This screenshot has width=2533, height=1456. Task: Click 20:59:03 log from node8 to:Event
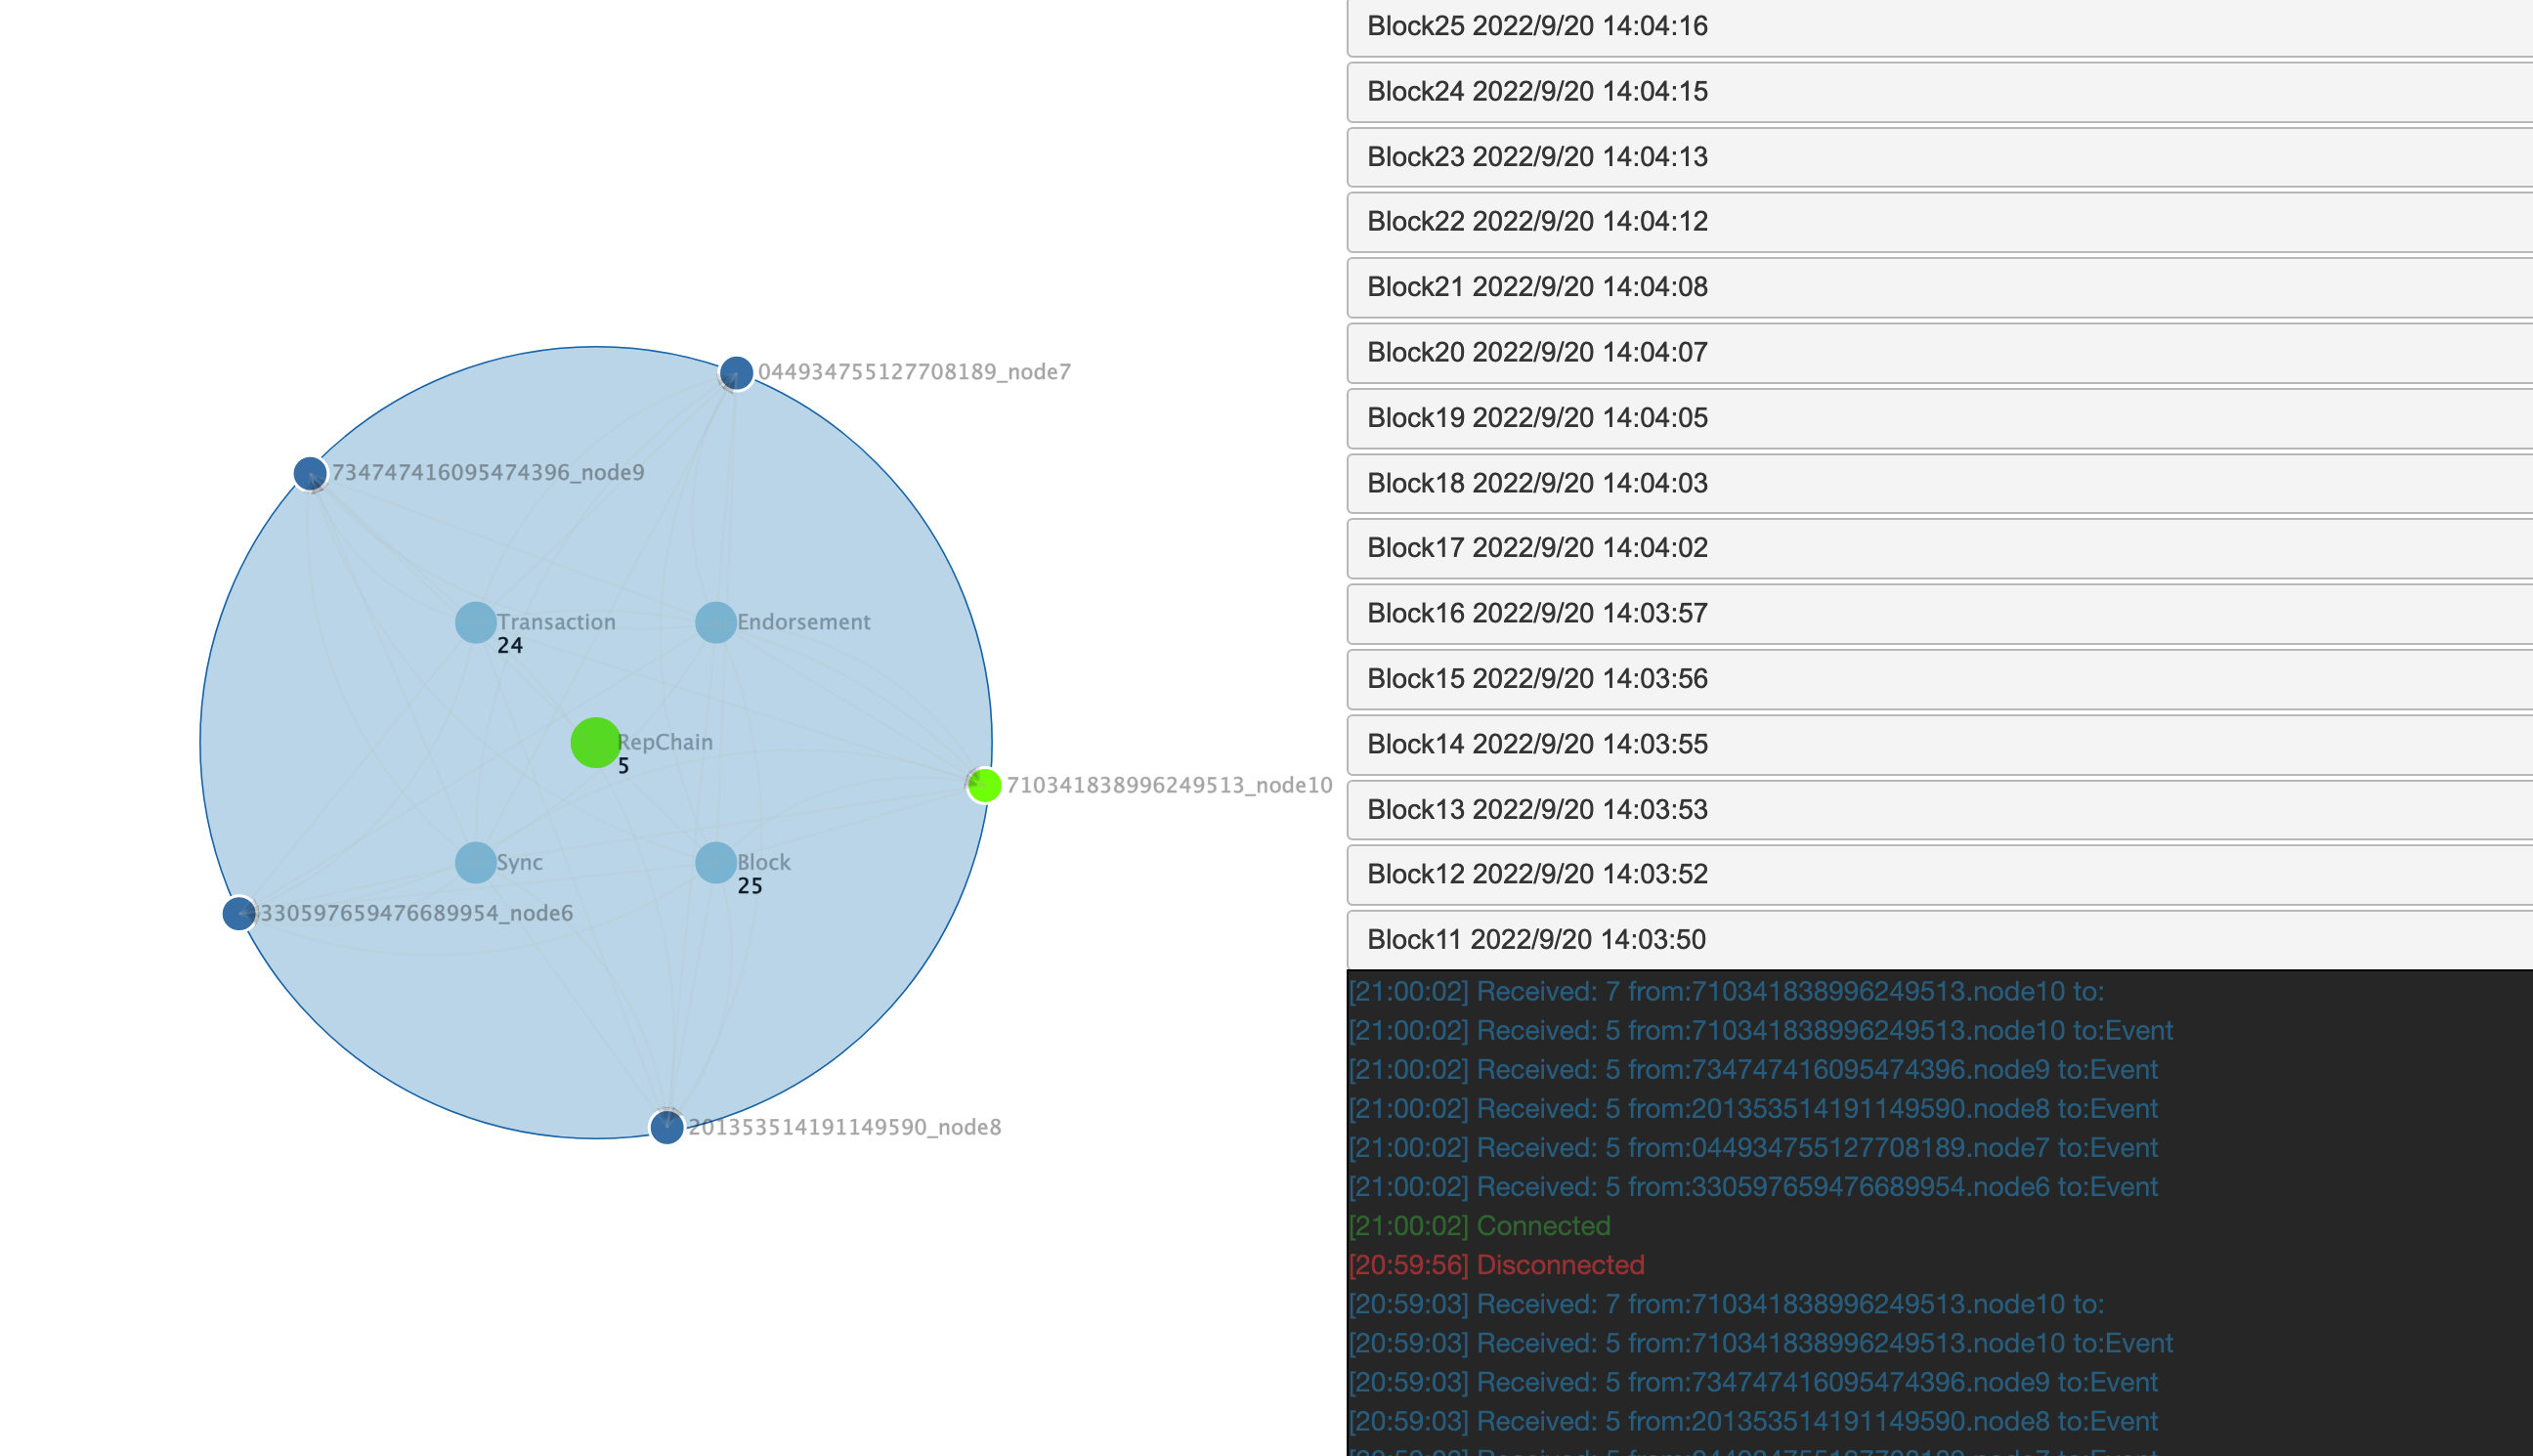[x=1753, y=1421]
